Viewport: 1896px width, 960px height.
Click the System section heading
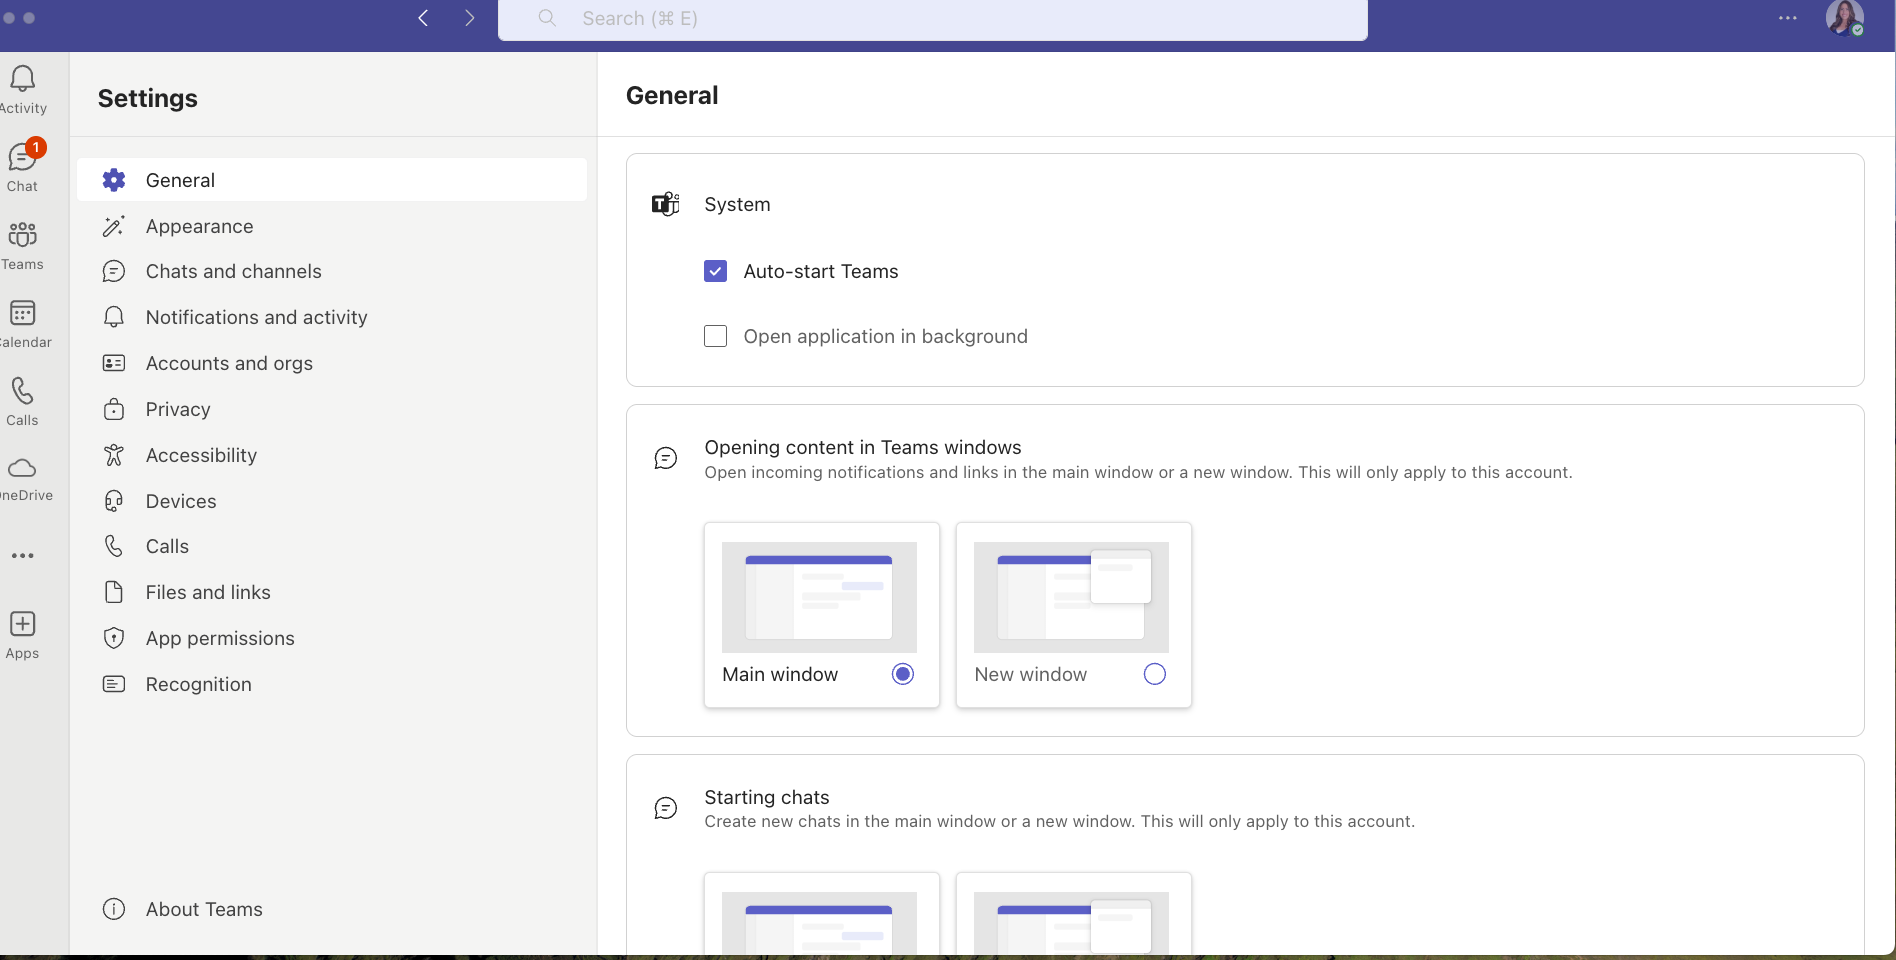point(737,204)
